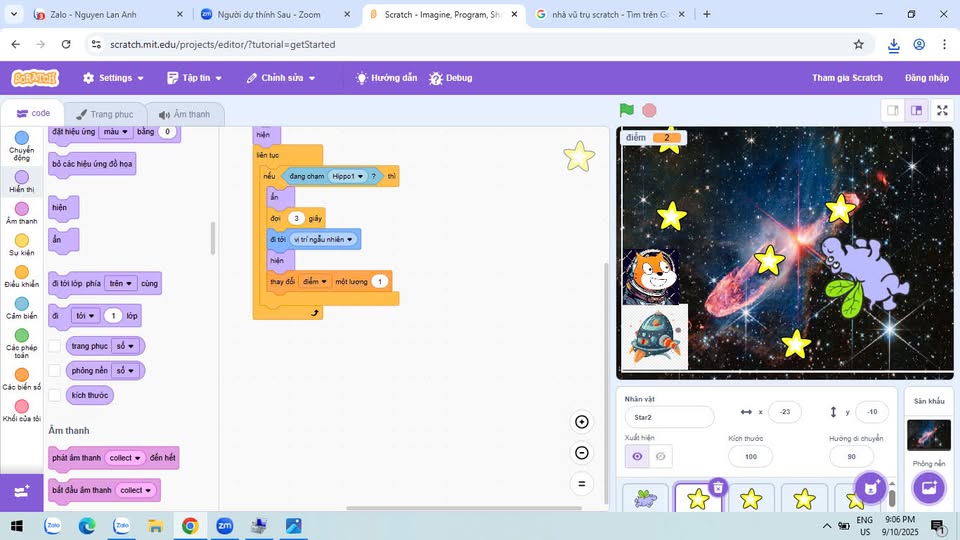The height and width of the screenshot is (540, 960).
Task: Open collect dropdown in phát âm thanh block
Action: click(x=125, y=458)
